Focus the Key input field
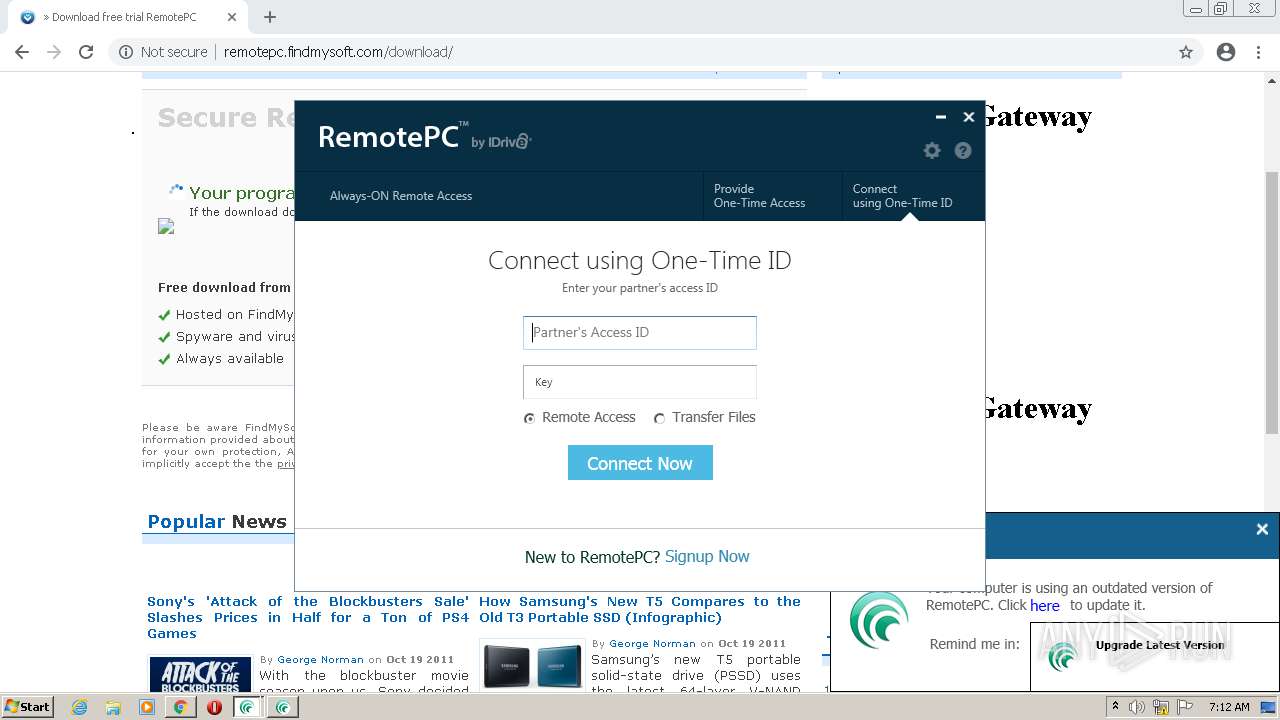Viewport: 1280px width, 720px height. 640,382
